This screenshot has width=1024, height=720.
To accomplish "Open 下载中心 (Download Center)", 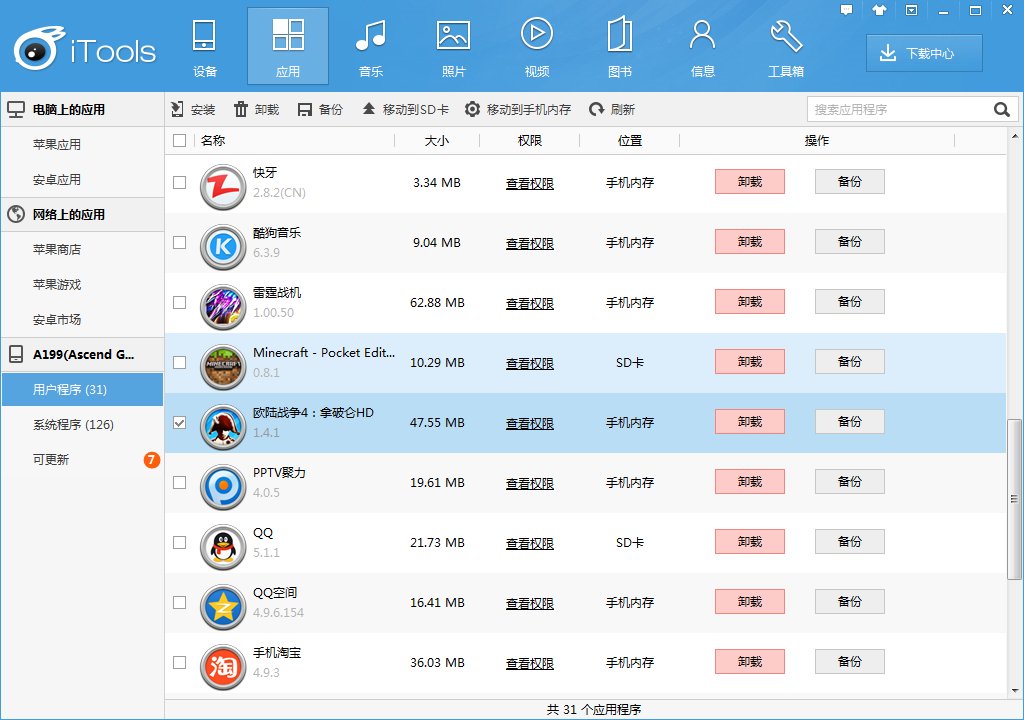I will 923,54.
